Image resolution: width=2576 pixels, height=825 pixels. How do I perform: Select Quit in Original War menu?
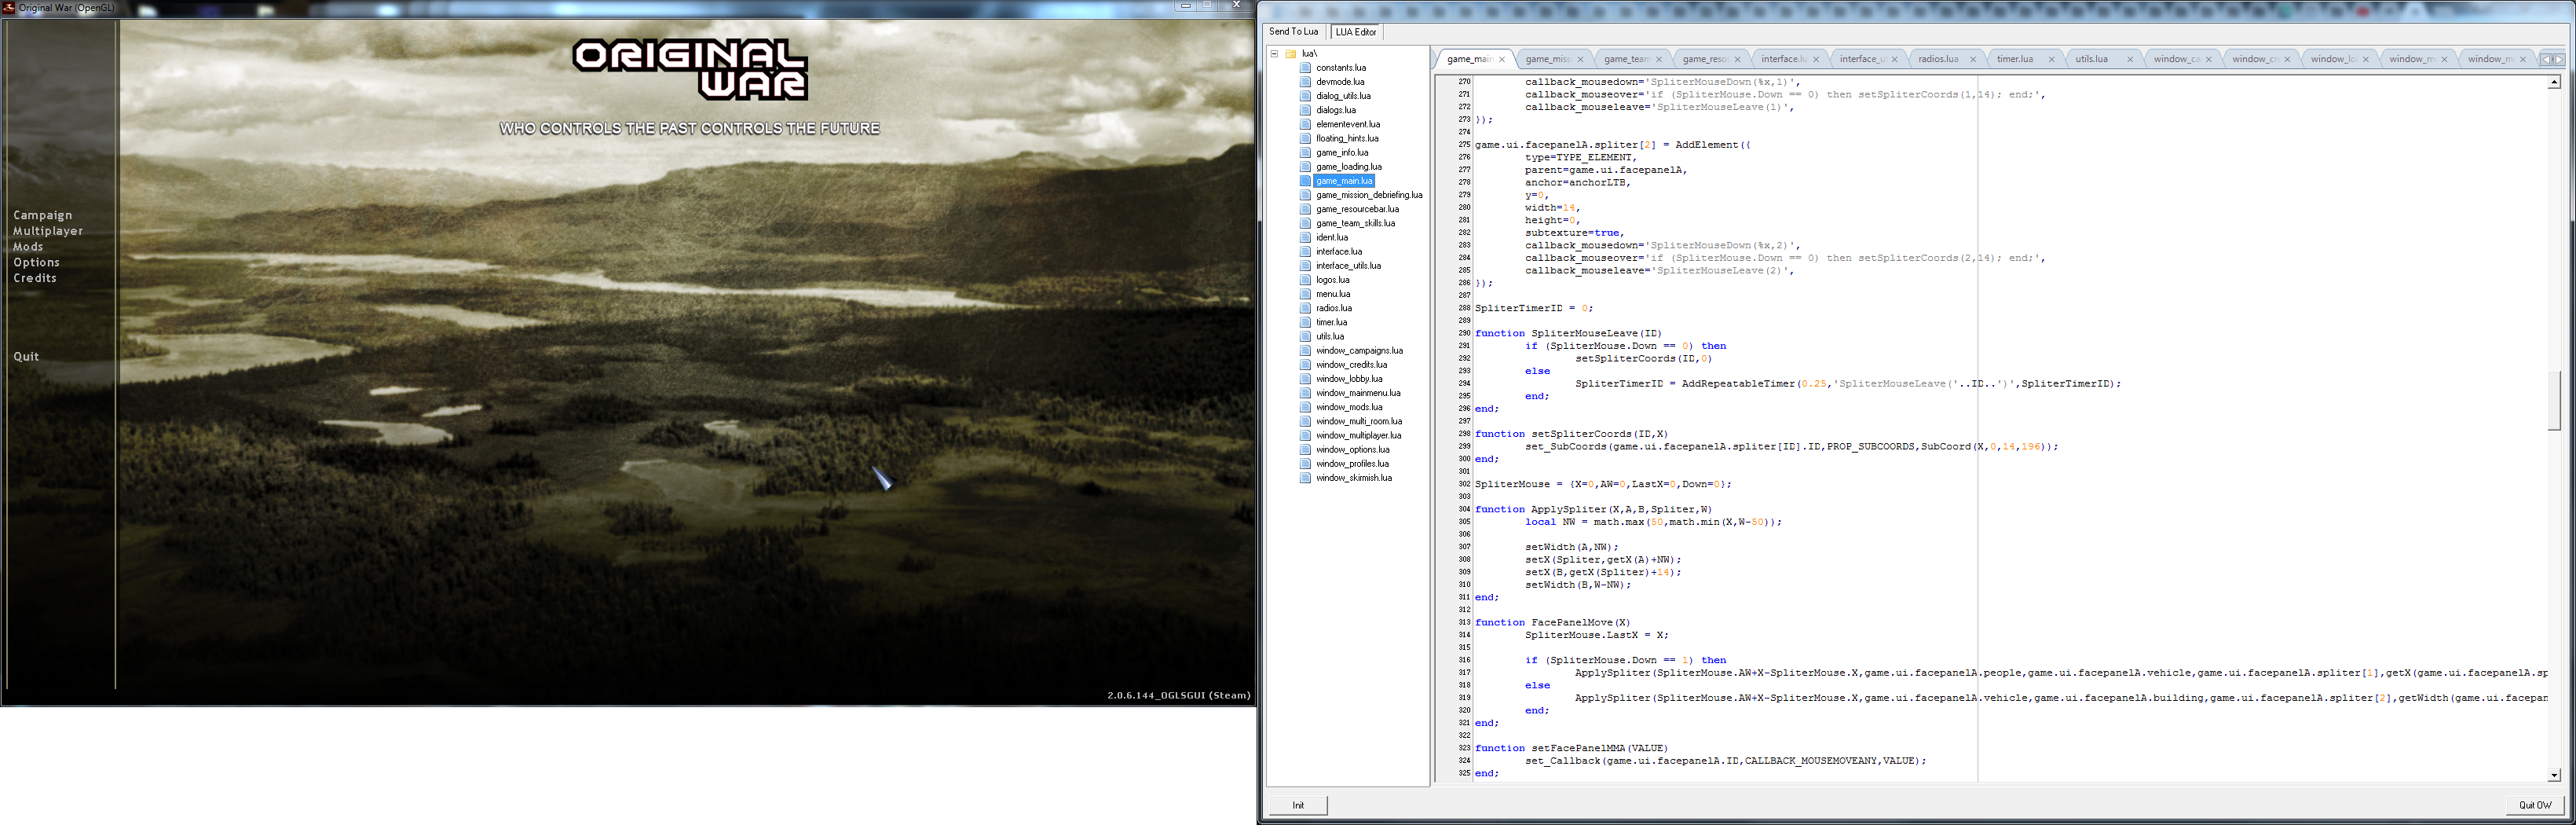click(x=26, y=356)
